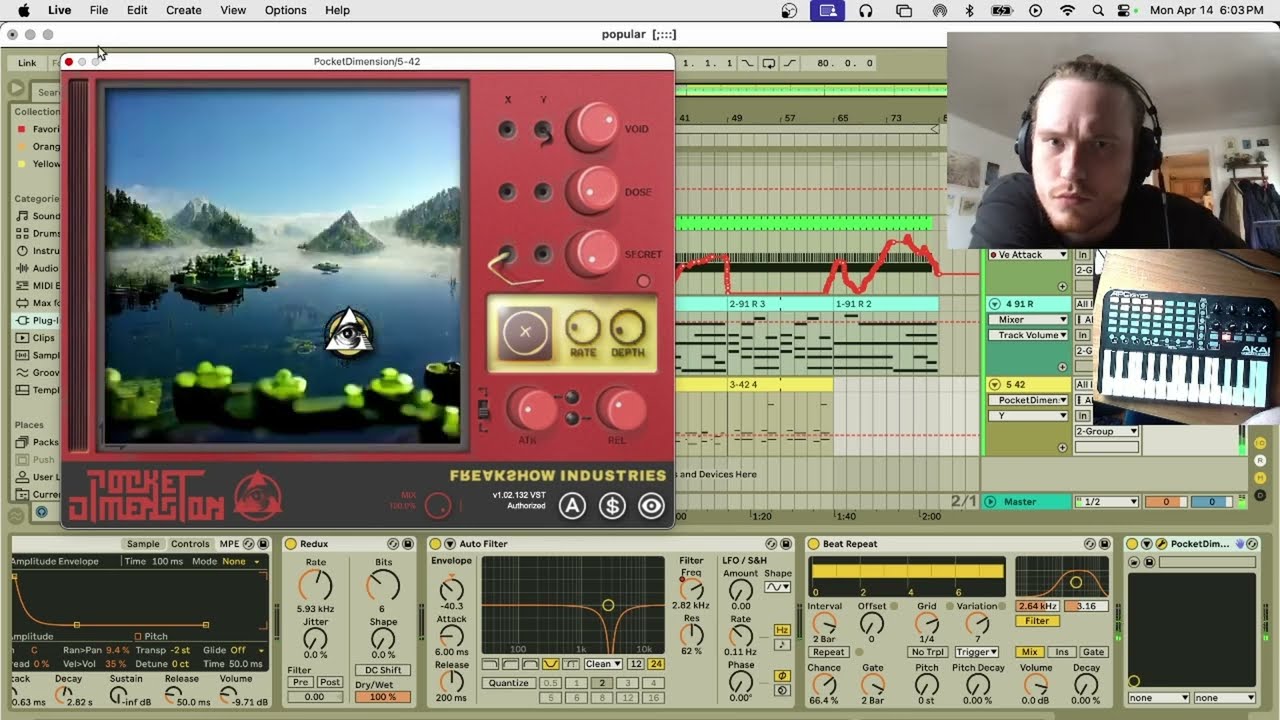Open the Edit menu
The width and height of the screenshot is (1280, 720).
137,10
